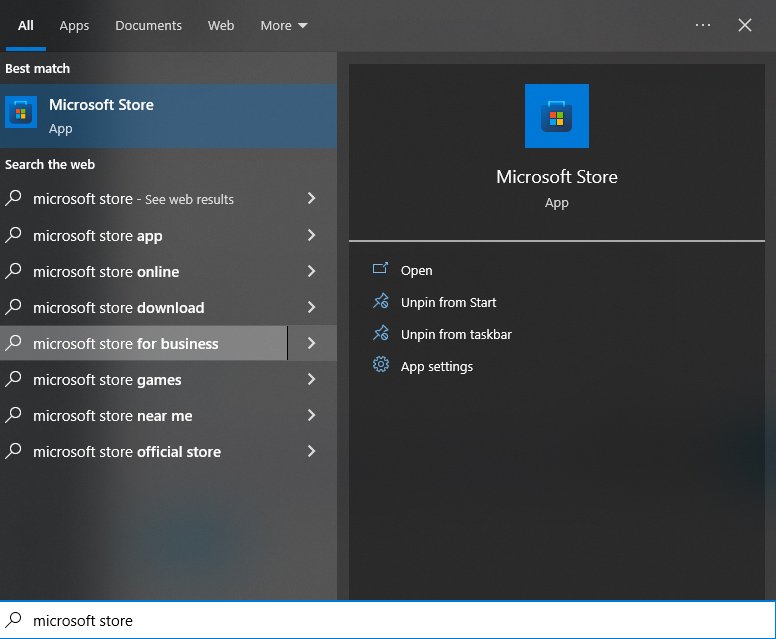
Task: Click the App settings gear icon
Action: [381, 364]
